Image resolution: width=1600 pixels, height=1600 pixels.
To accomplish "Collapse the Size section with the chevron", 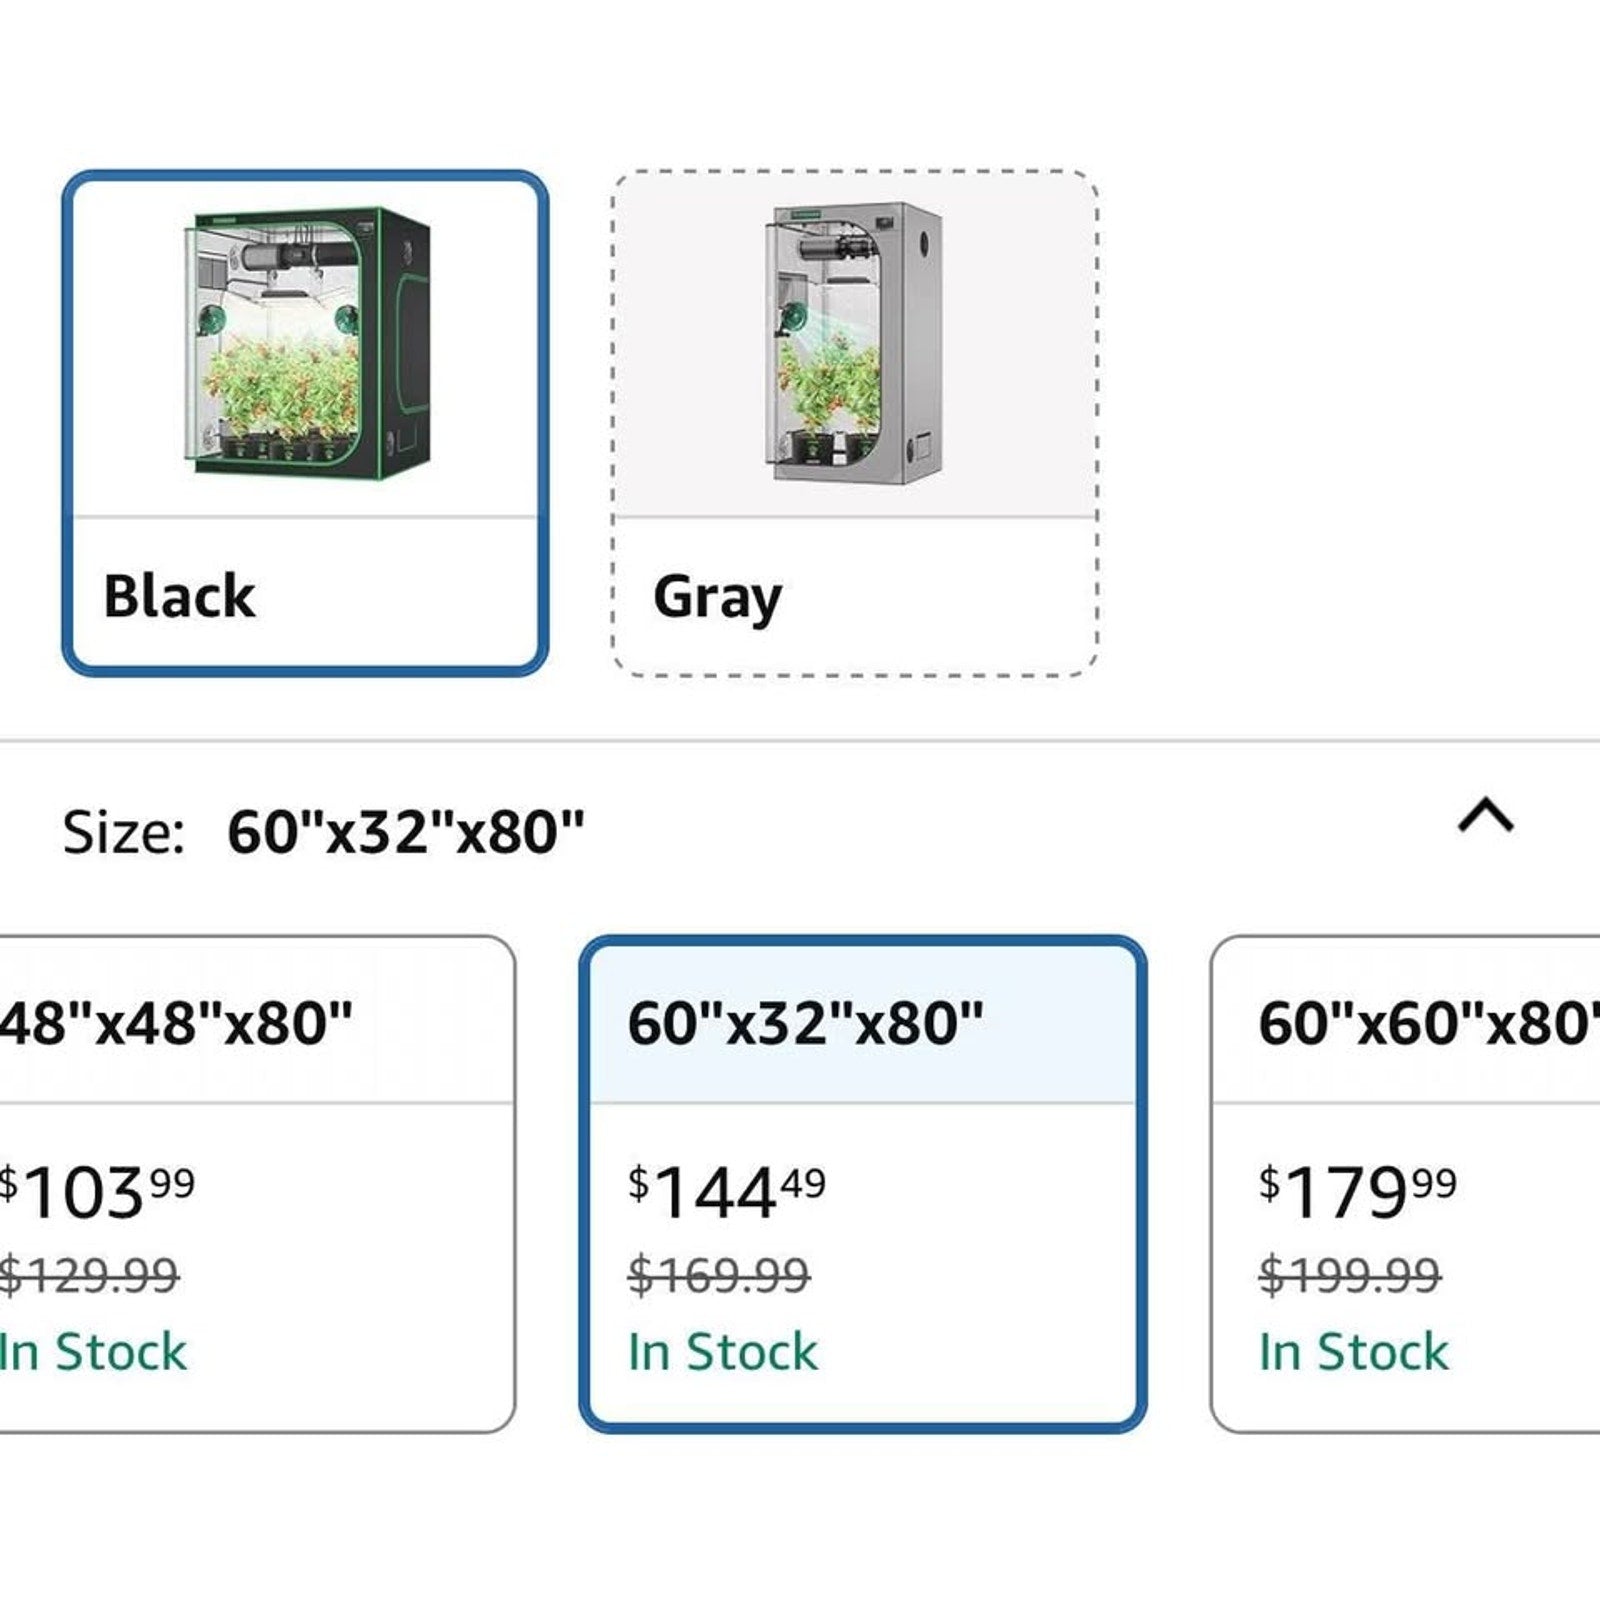I will [x=1486, y=816].
